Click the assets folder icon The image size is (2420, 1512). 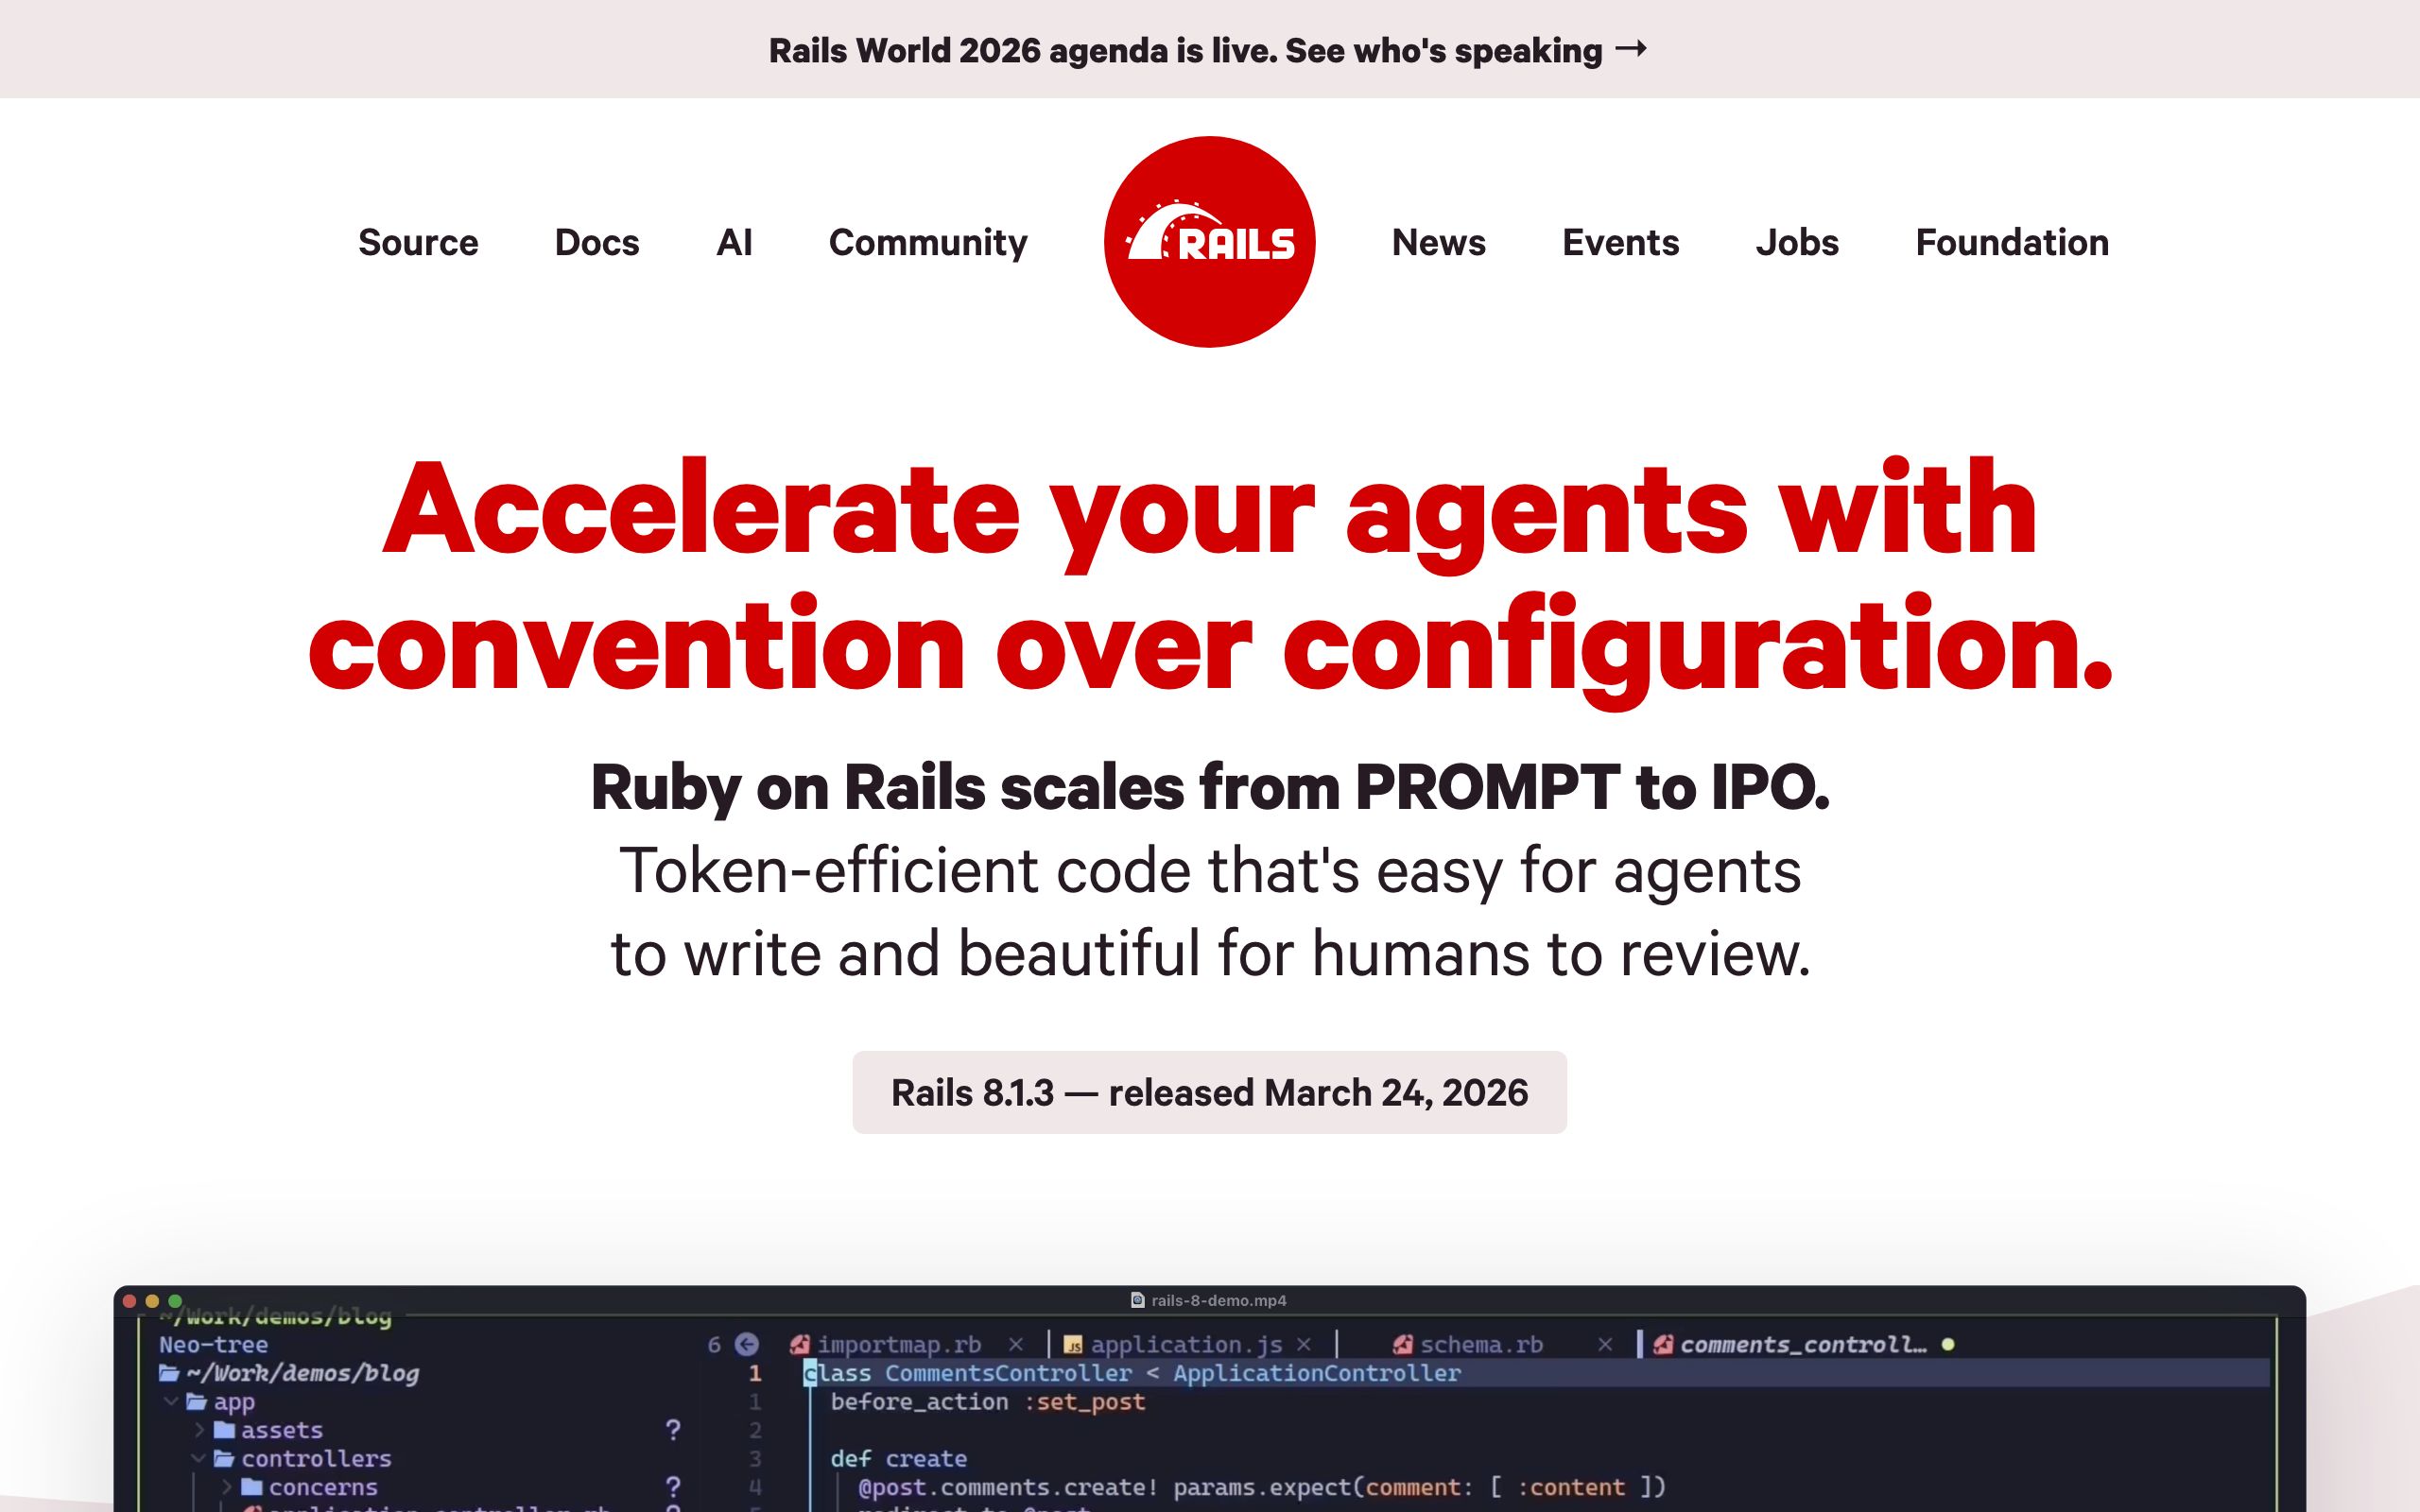click(x=224, y=1430)
